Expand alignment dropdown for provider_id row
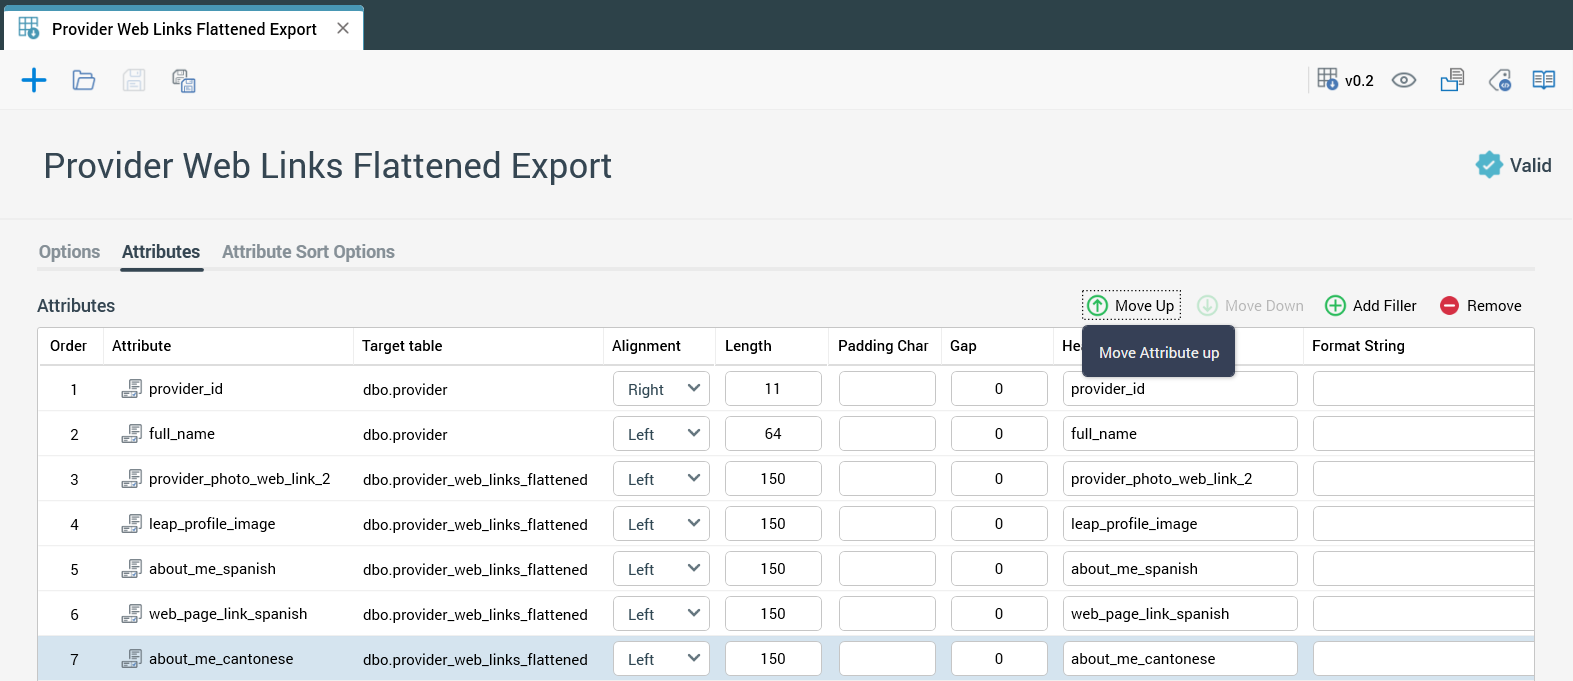1573x681 pixels. point(661,389)
